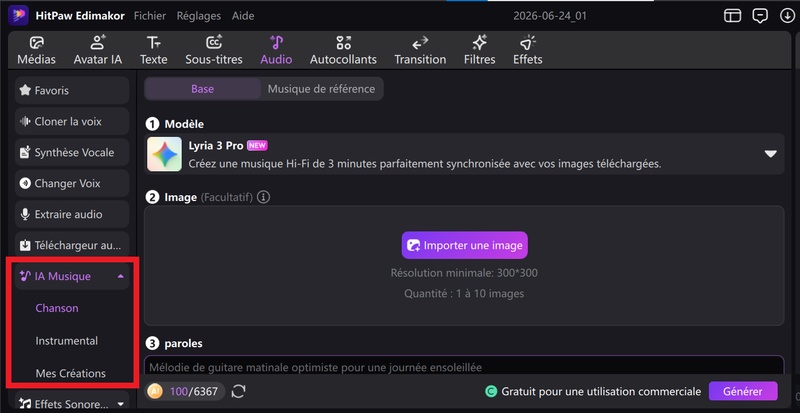Click Importer une image button

pos(464,245)
